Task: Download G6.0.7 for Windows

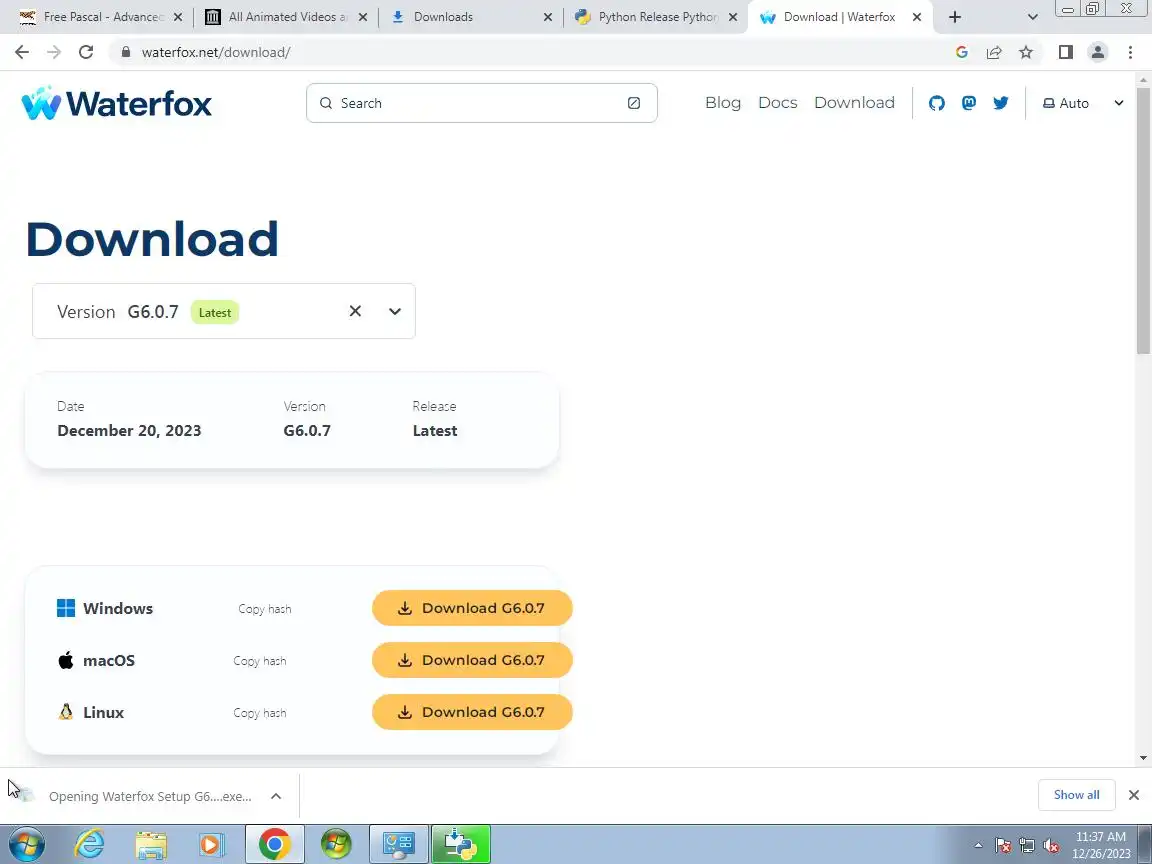Action: 472,608
